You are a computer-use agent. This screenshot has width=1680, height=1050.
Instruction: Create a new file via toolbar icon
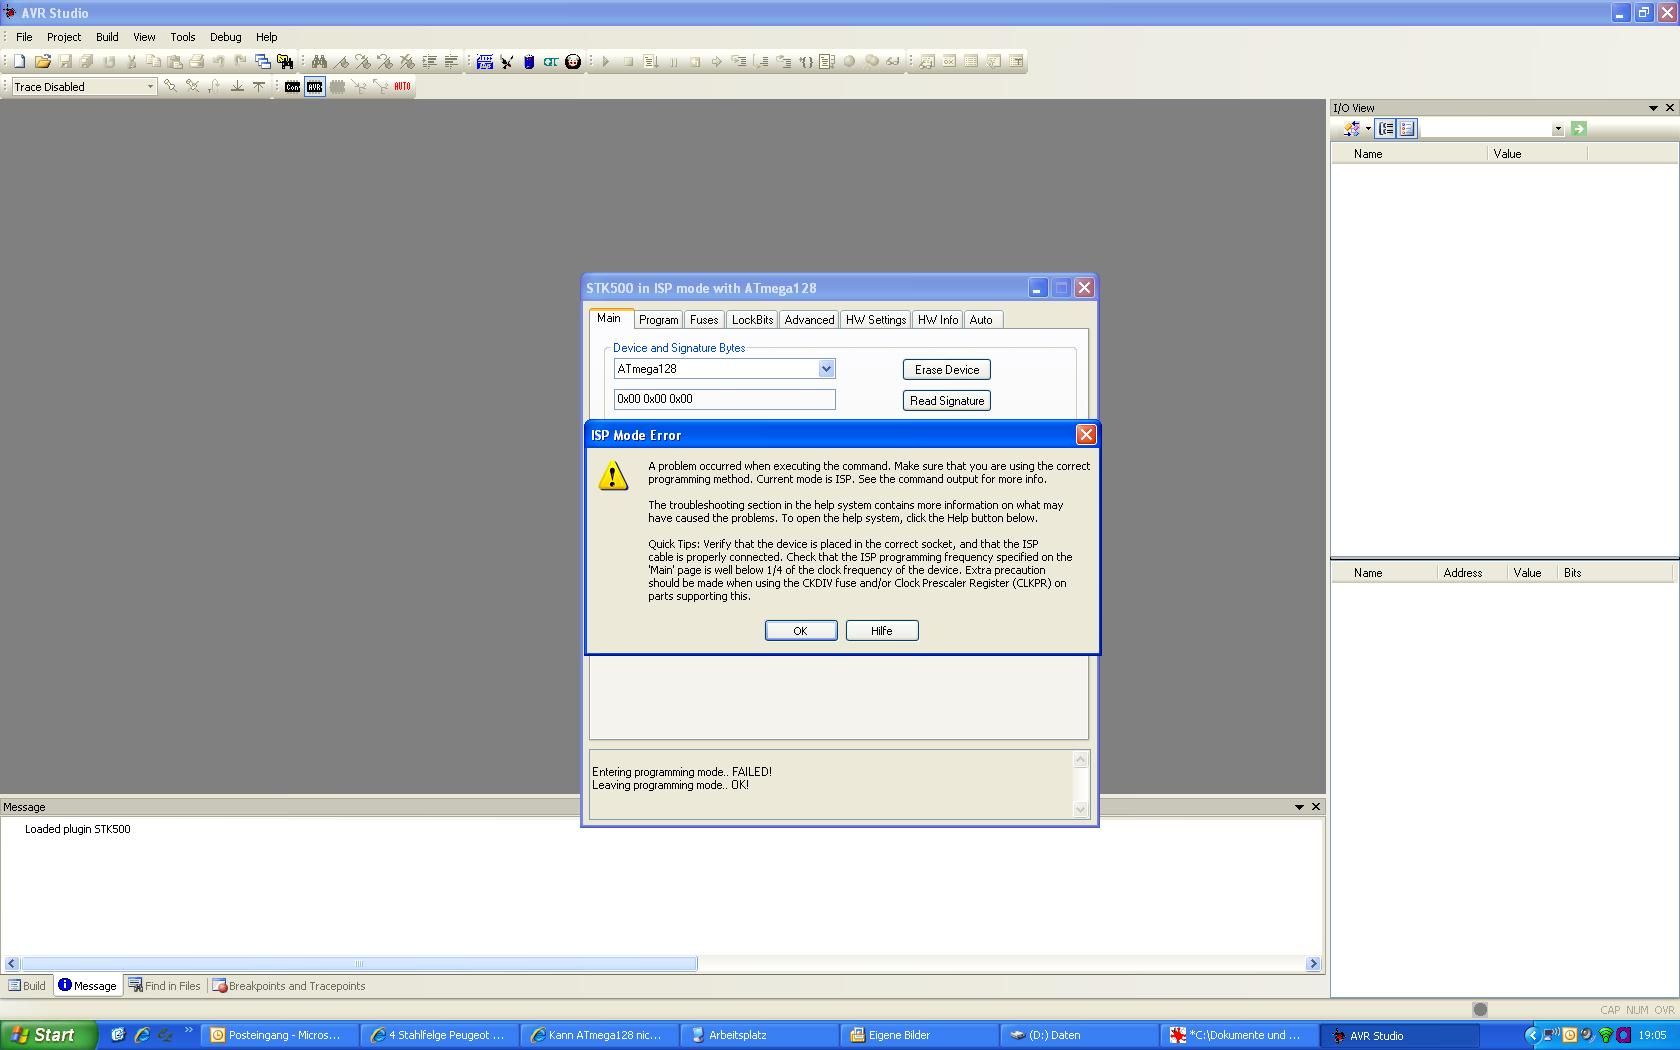[x=19, y=61]
